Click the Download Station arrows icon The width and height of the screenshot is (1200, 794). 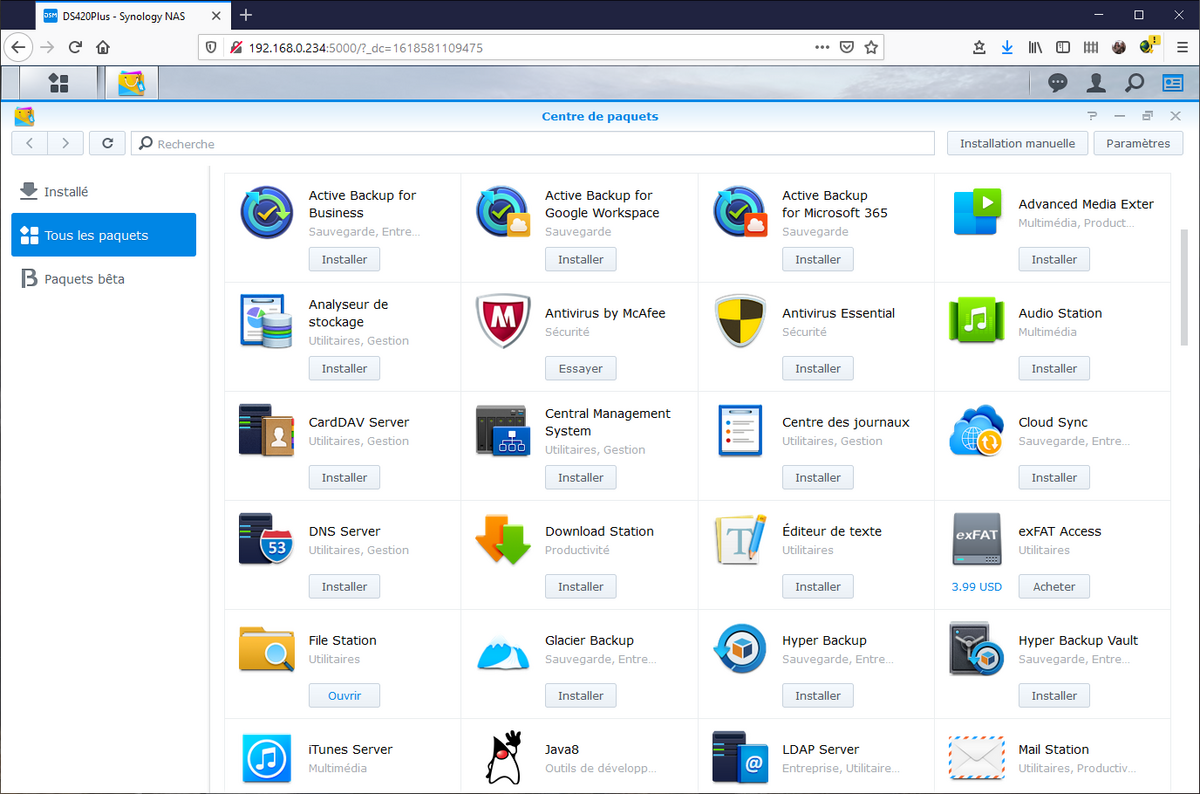point(502,539)
